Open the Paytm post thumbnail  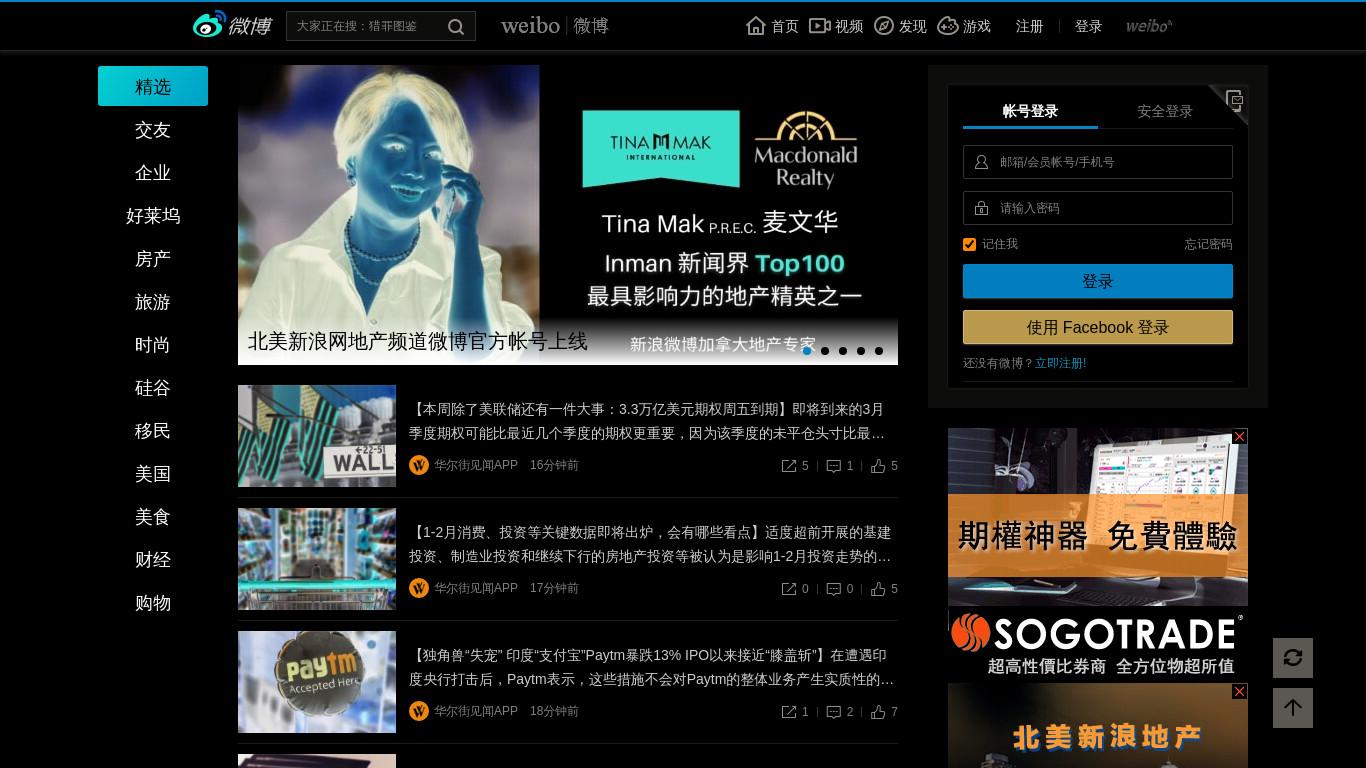tap(317, 682)
